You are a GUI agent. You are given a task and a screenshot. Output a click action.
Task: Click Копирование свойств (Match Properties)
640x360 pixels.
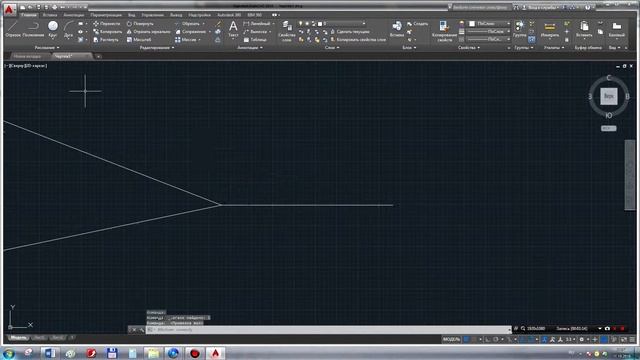[x=444, y=31]
